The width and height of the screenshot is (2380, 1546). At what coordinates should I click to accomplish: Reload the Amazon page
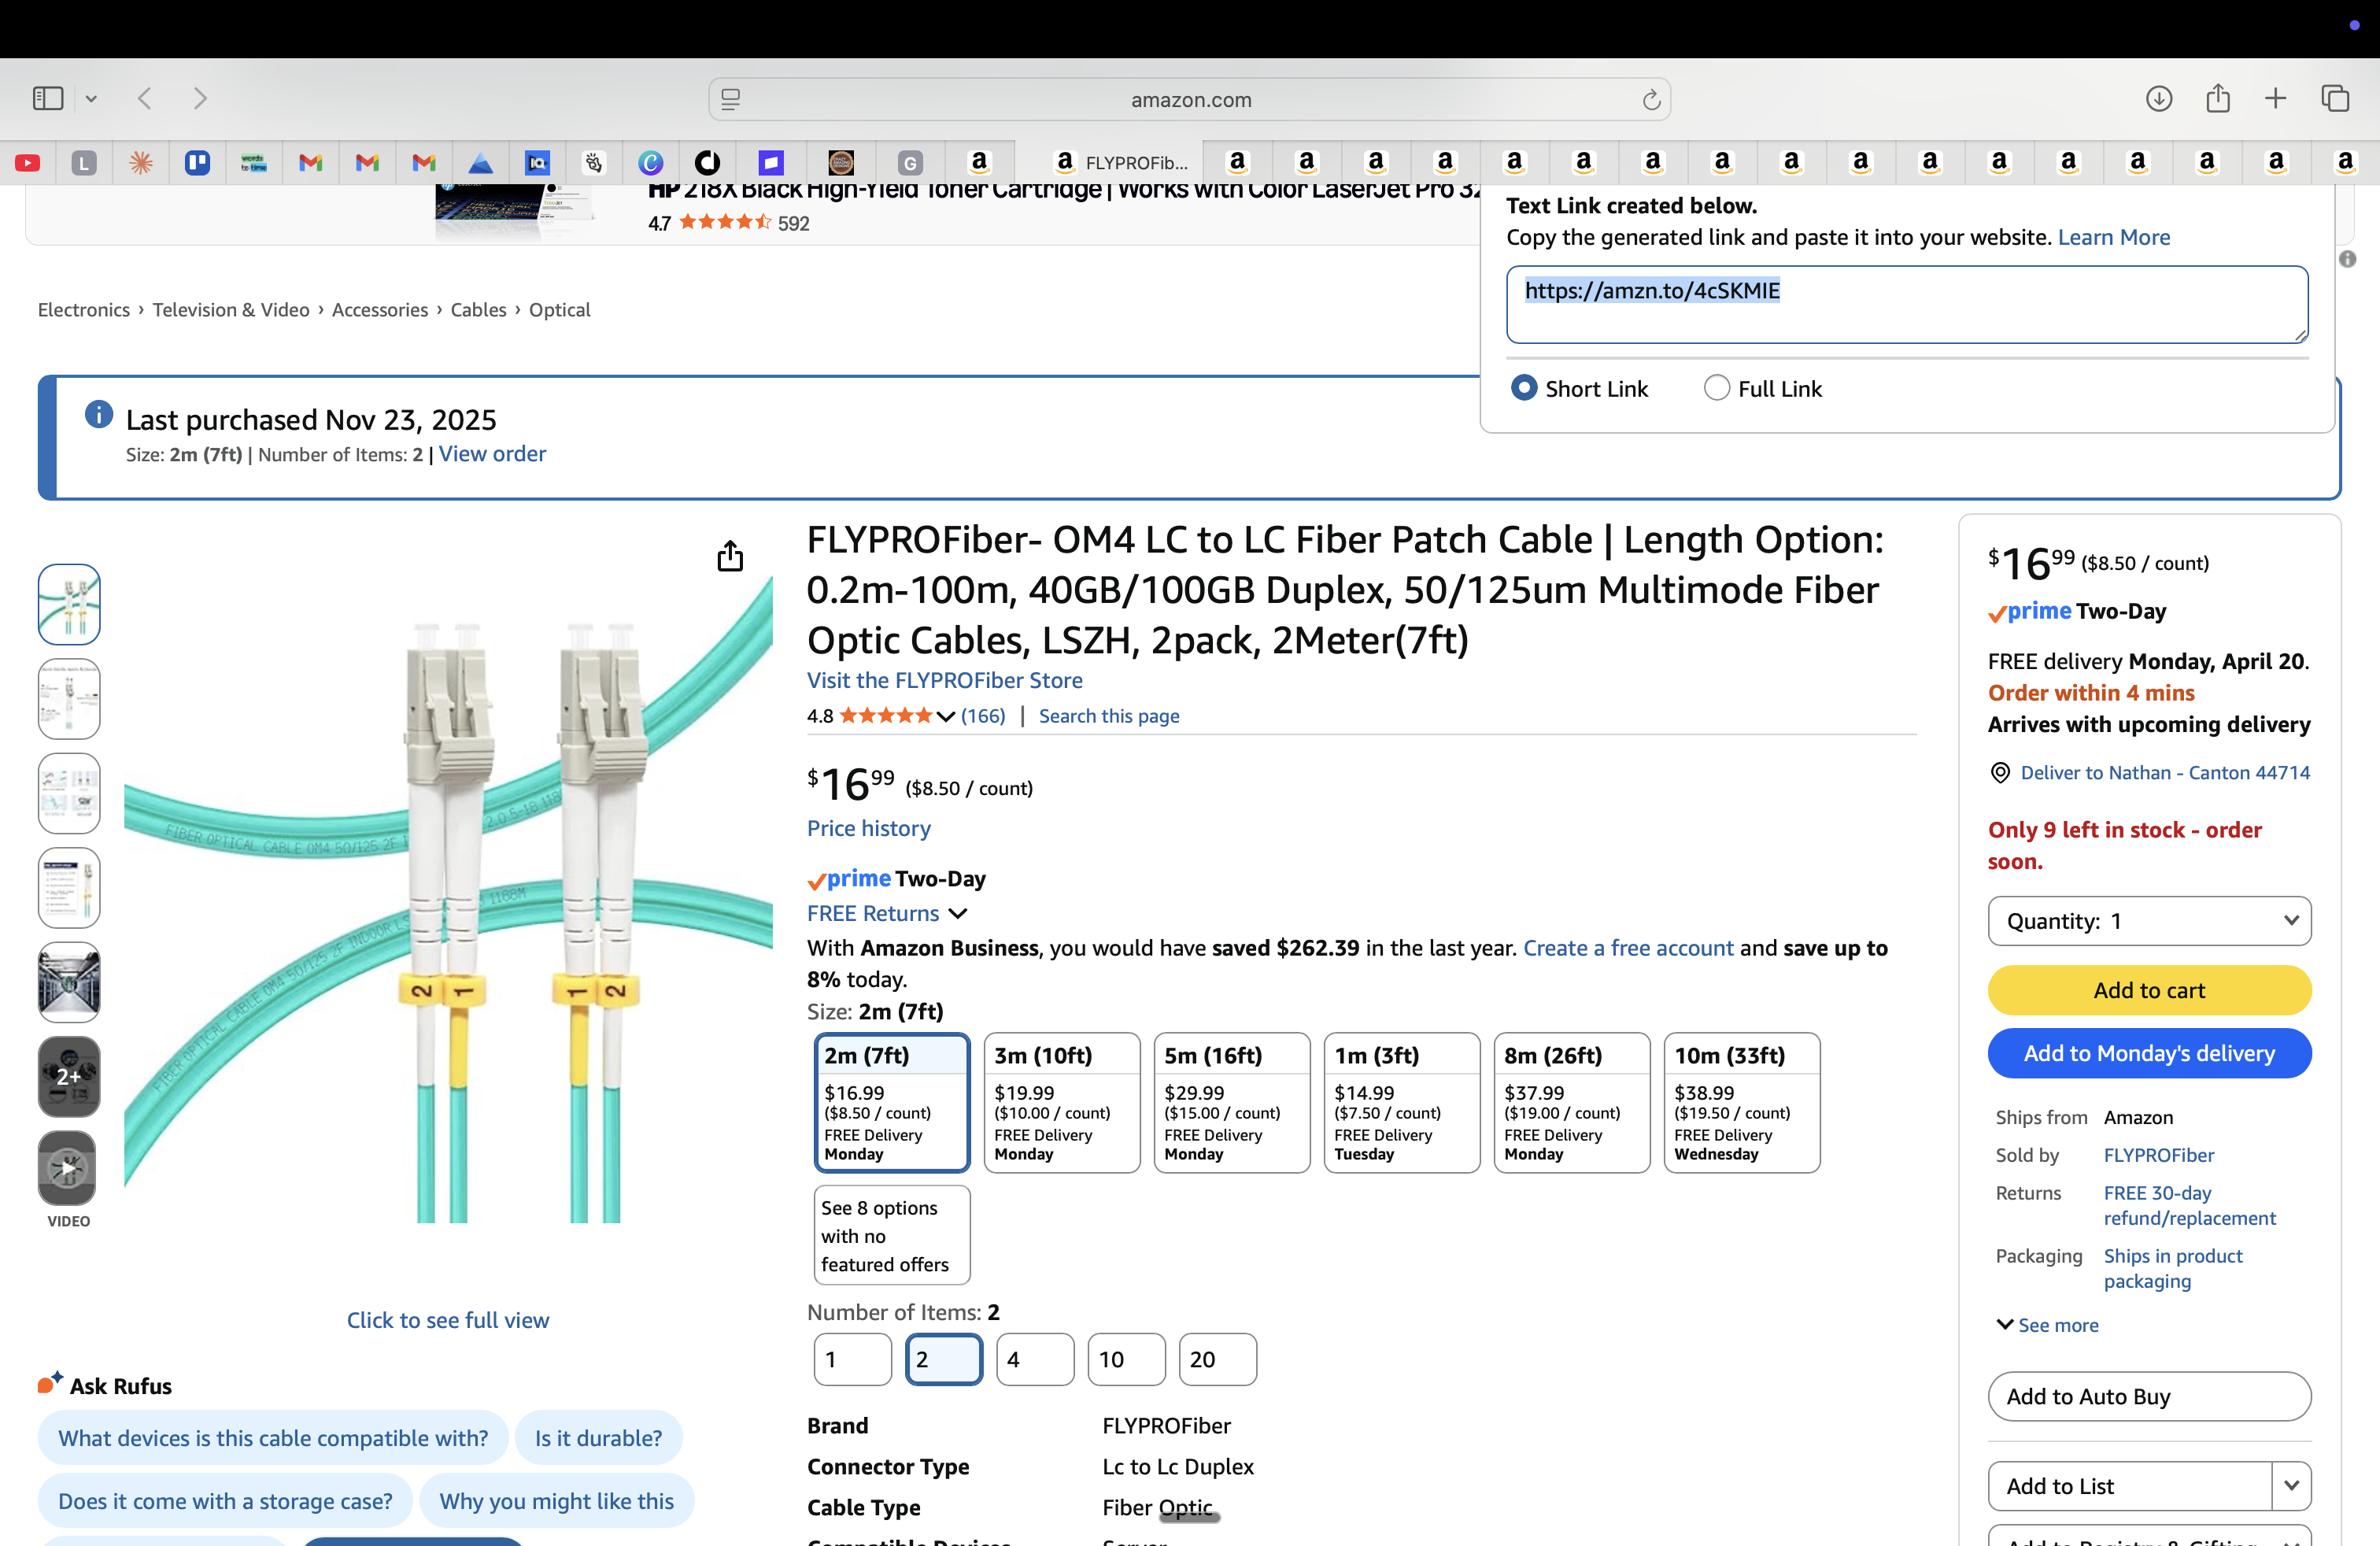pyautogui.click(x=1651, y=99)
